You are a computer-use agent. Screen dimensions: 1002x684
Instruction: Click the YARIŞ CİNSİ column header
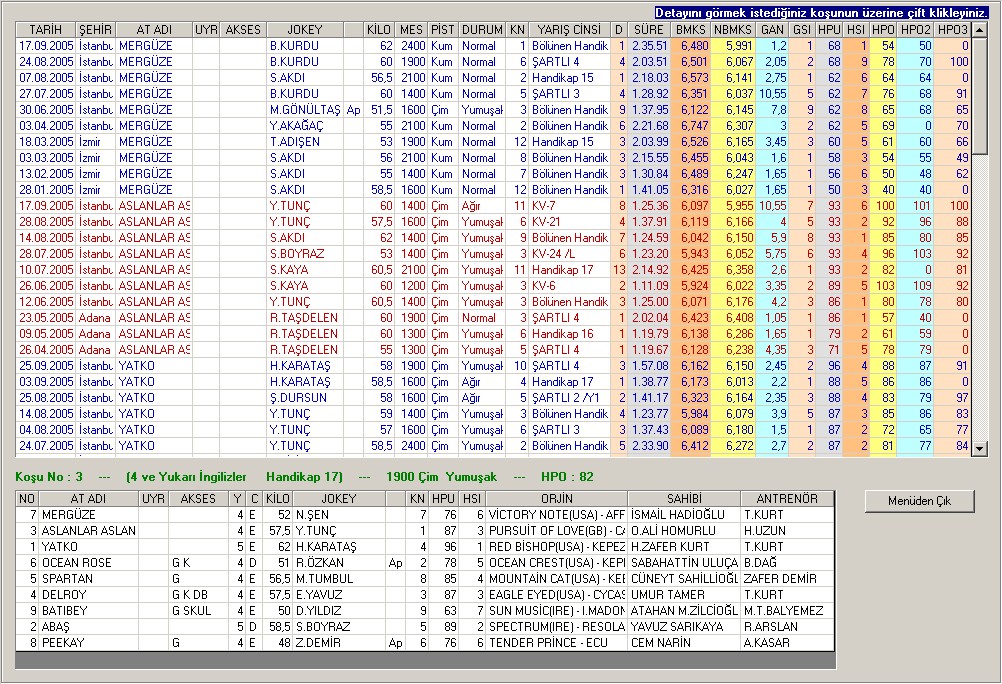tap(569, 30)
